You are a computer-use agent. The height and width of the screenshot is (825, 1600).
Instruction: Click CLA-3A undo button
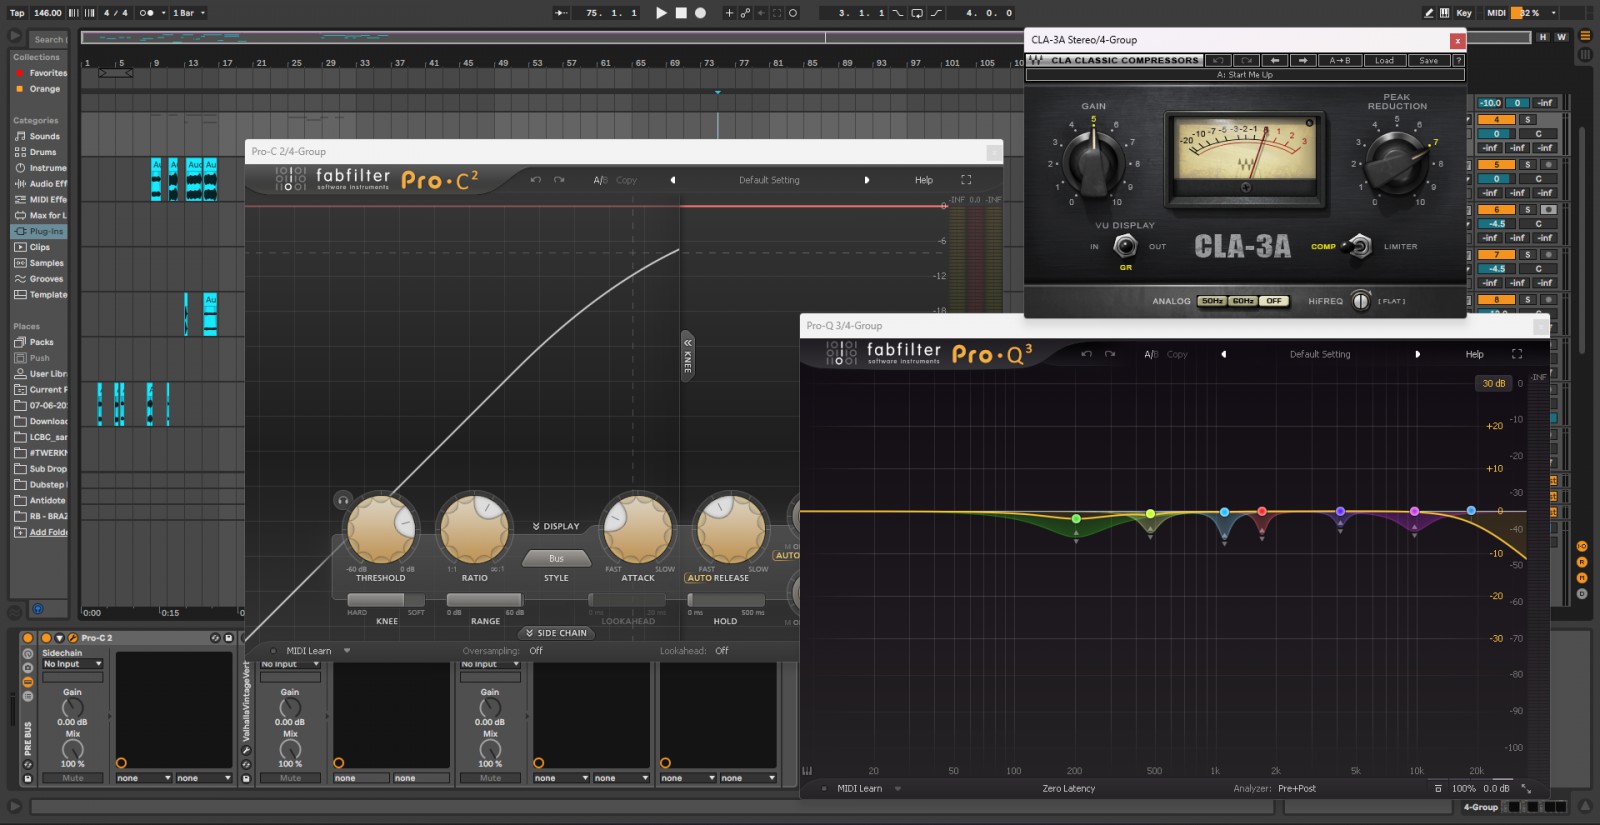[x=1218, y=60]
